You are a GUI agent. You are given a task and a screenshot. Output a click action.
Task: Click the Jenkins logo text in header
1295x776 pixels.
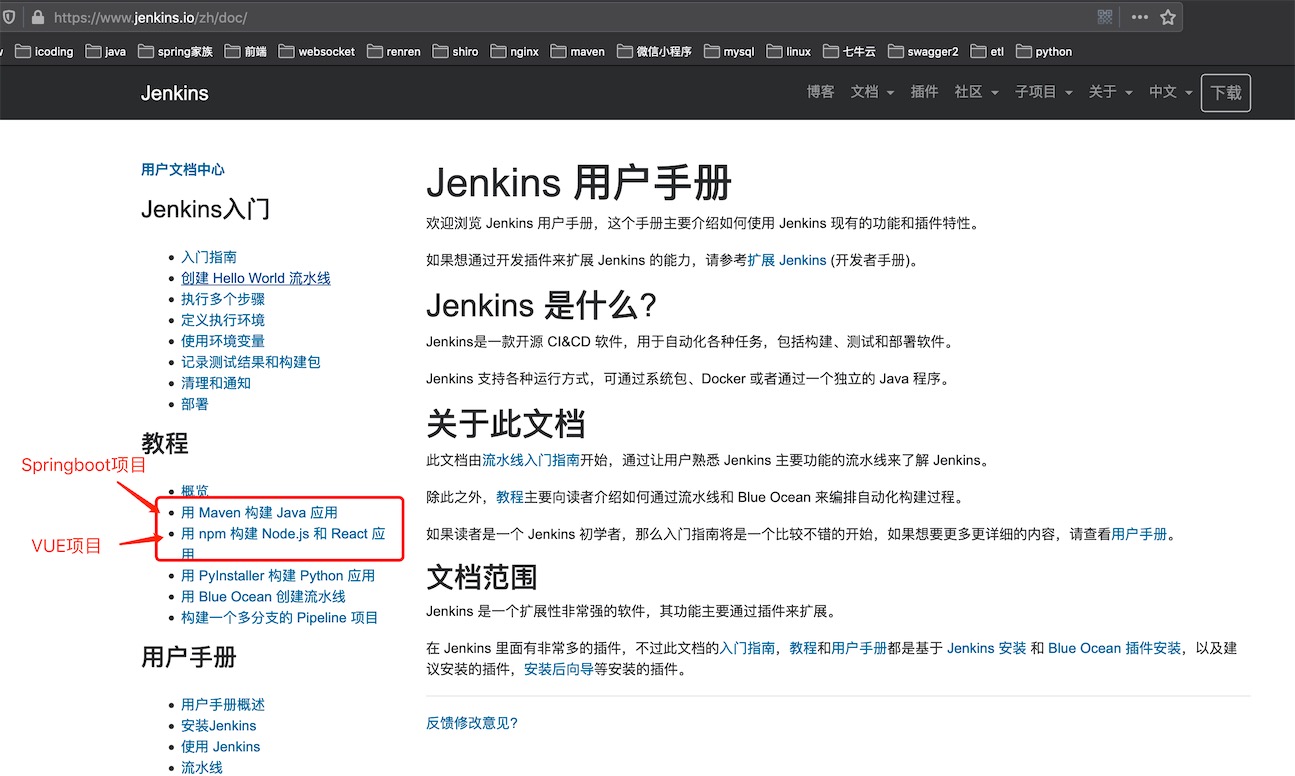175,93
